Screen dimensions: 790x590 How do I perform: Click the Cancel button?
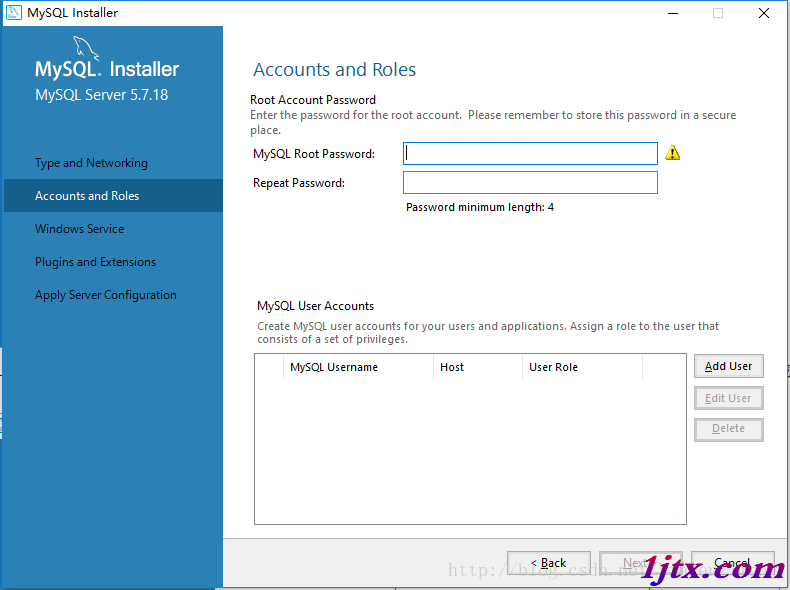pos(733,563)
